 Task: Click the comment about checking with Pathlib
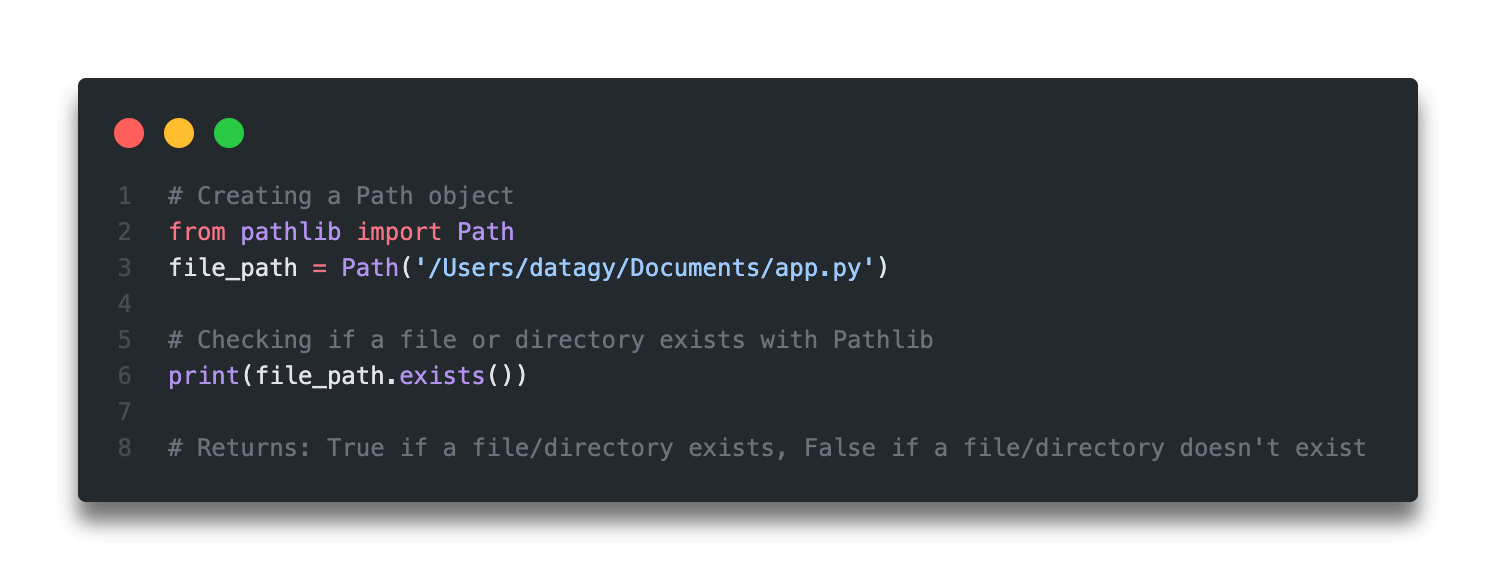[550, 340]
